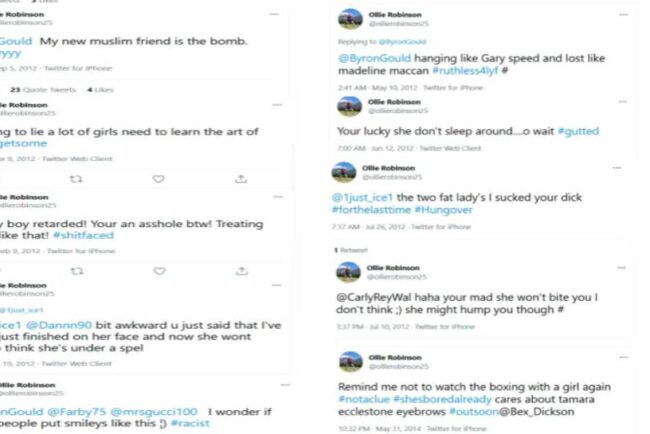Screen dimensions: 650x434
Task: Like the #shitfaced tweet with heart icon
Action: coord(159,271)
